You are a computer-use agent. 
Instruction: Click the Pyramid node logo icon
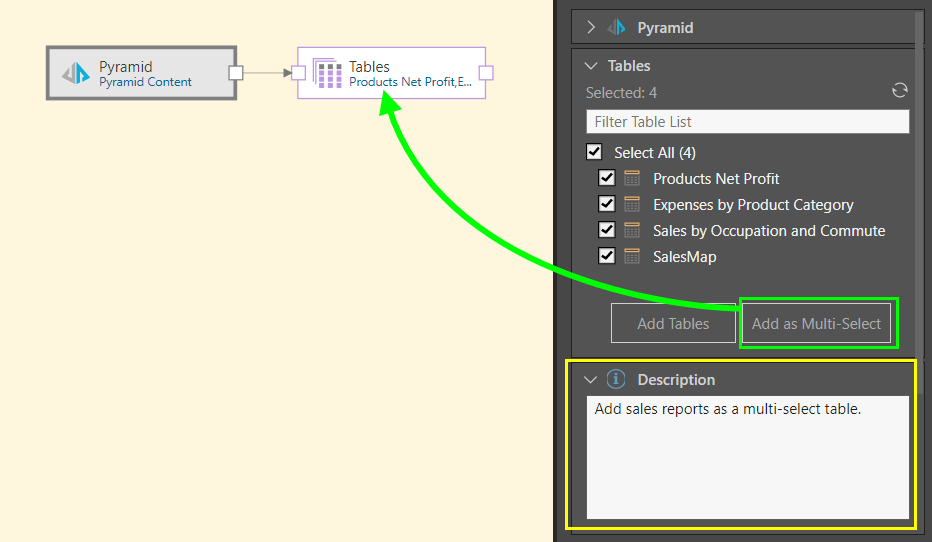76,74
